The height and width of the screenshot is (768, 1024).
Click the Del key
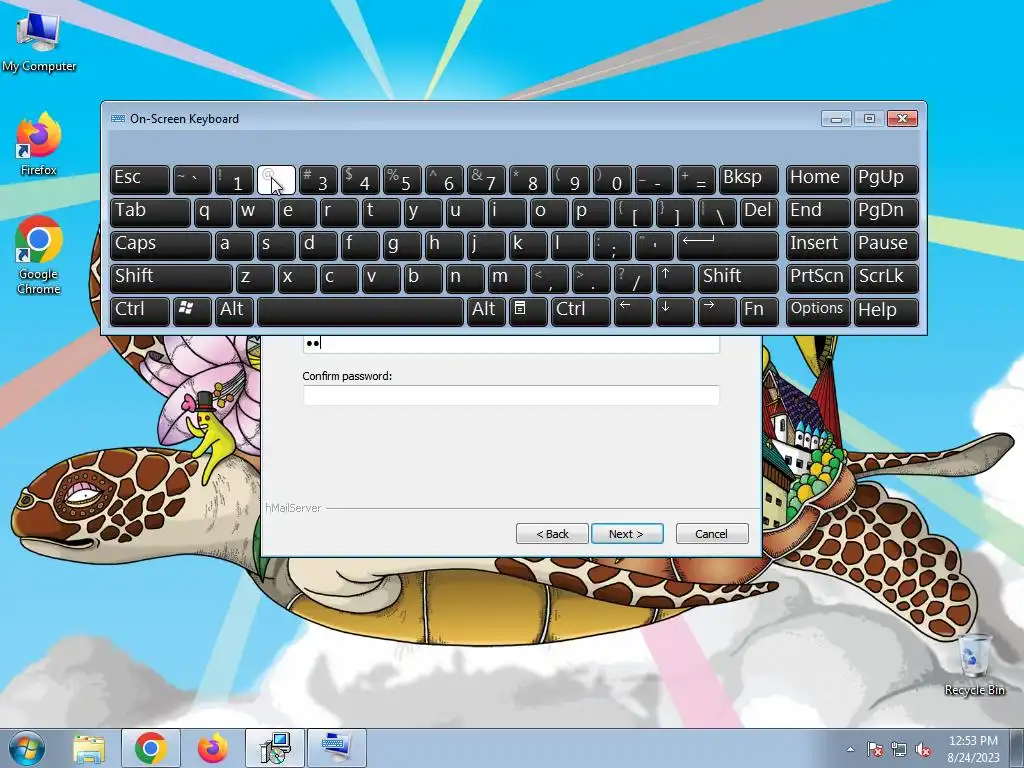(x=759, y=213)
